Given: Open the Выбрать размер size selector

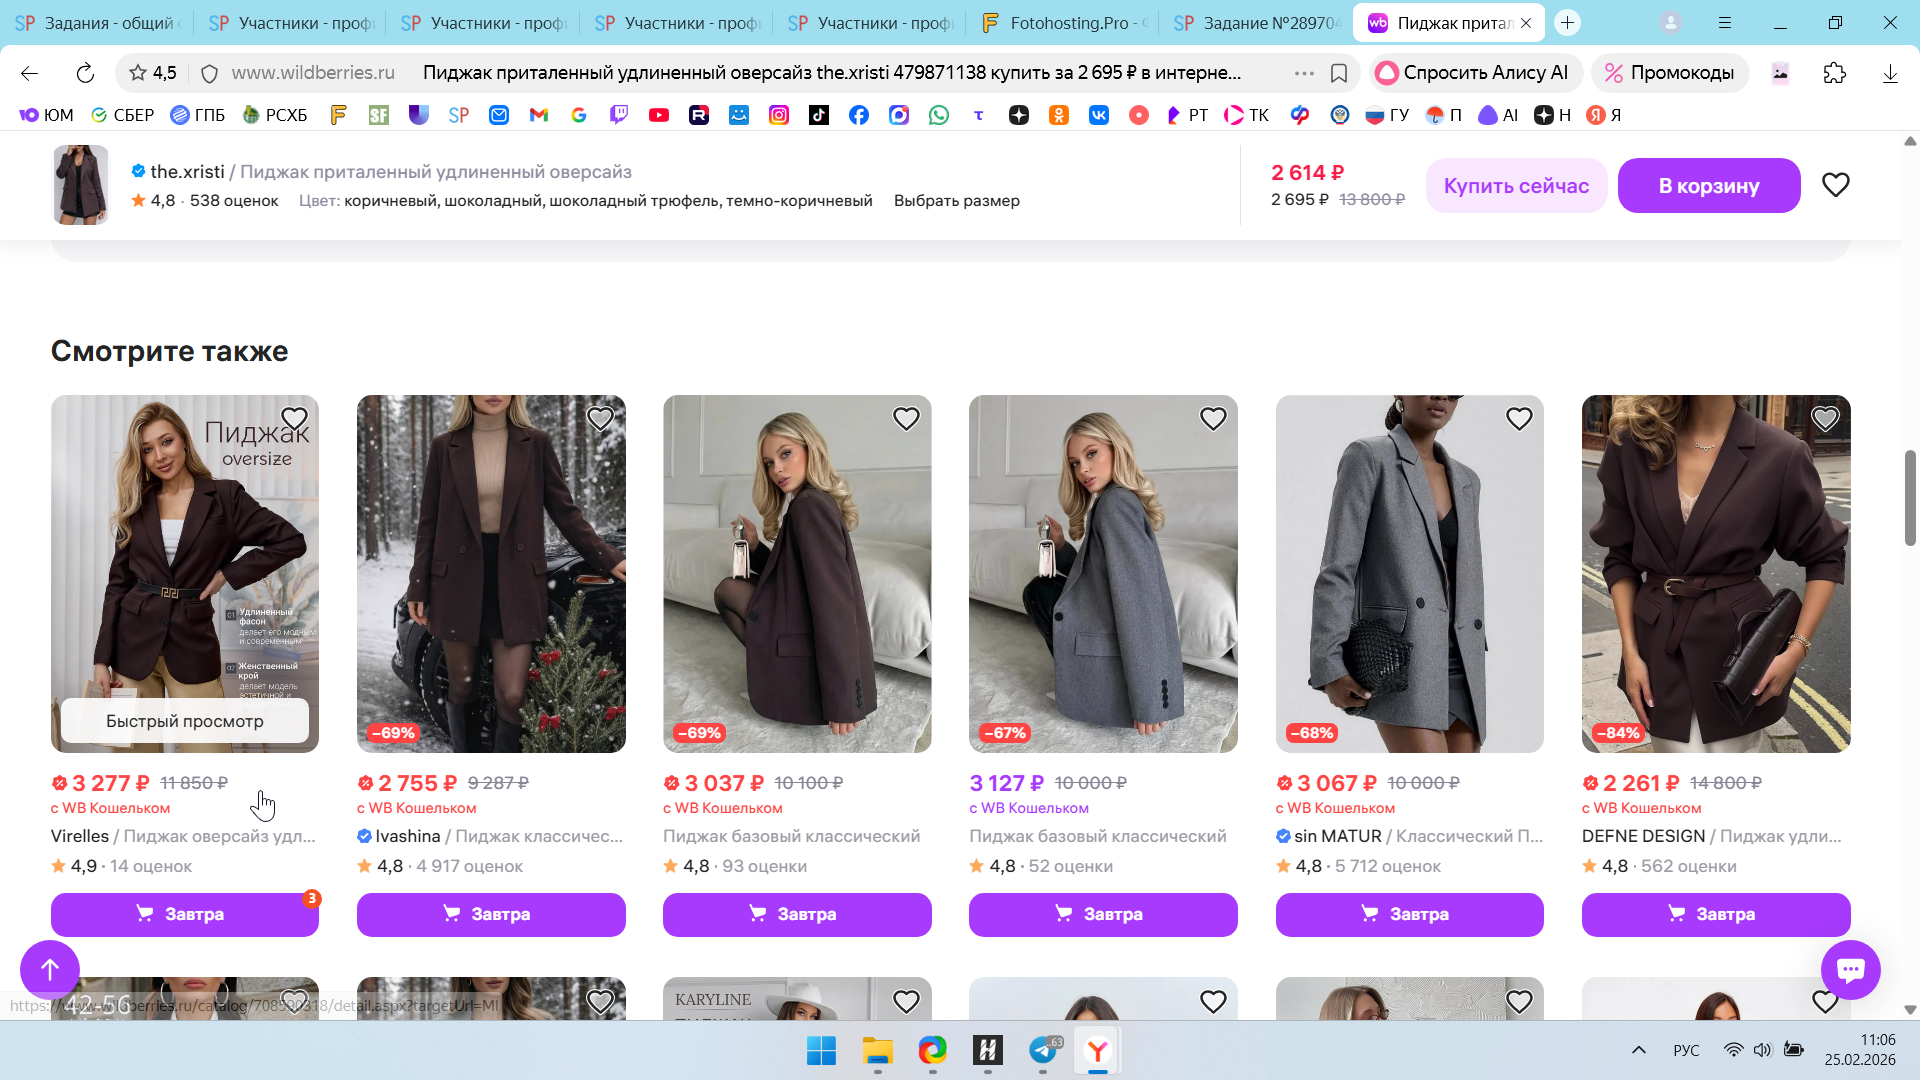Looking at the screenshot, I should [x=956, y=201].
